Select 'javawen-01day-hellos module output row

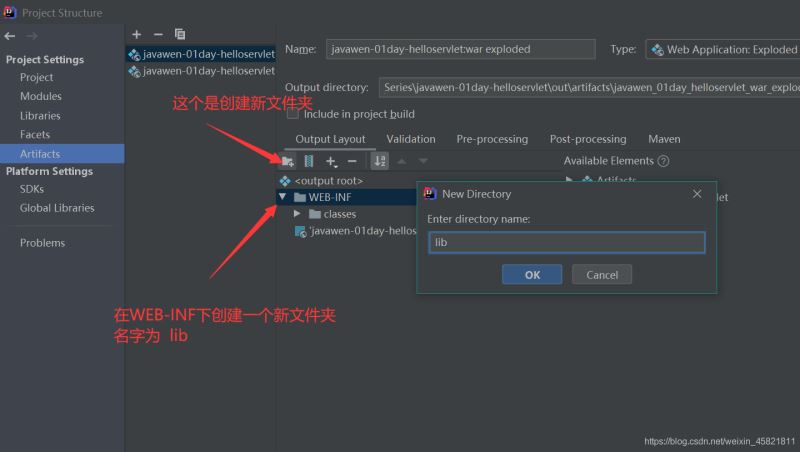pos(356,231)
